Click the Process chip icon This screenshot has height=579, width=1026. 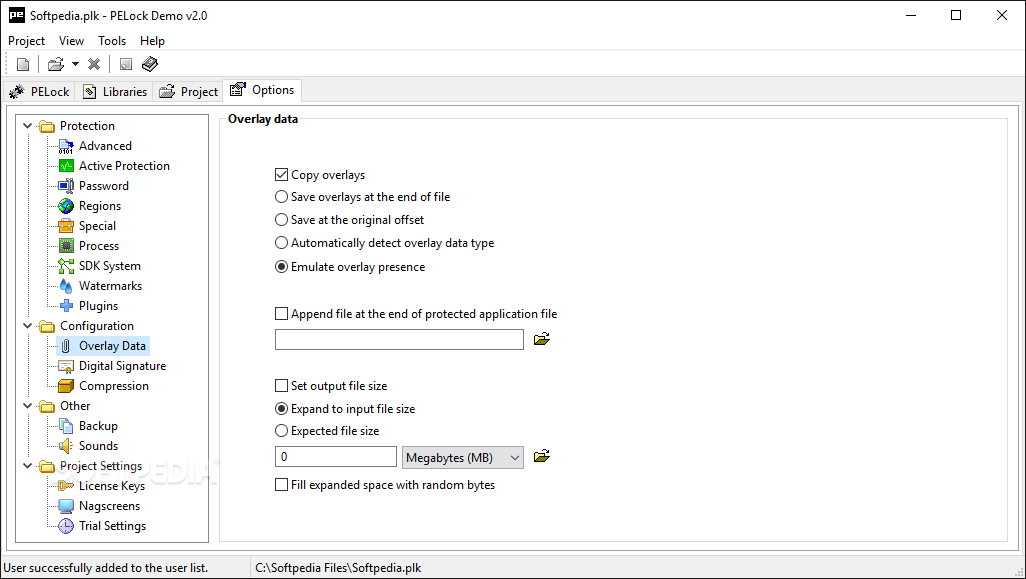pyautogui.click(x=66, y=246)
